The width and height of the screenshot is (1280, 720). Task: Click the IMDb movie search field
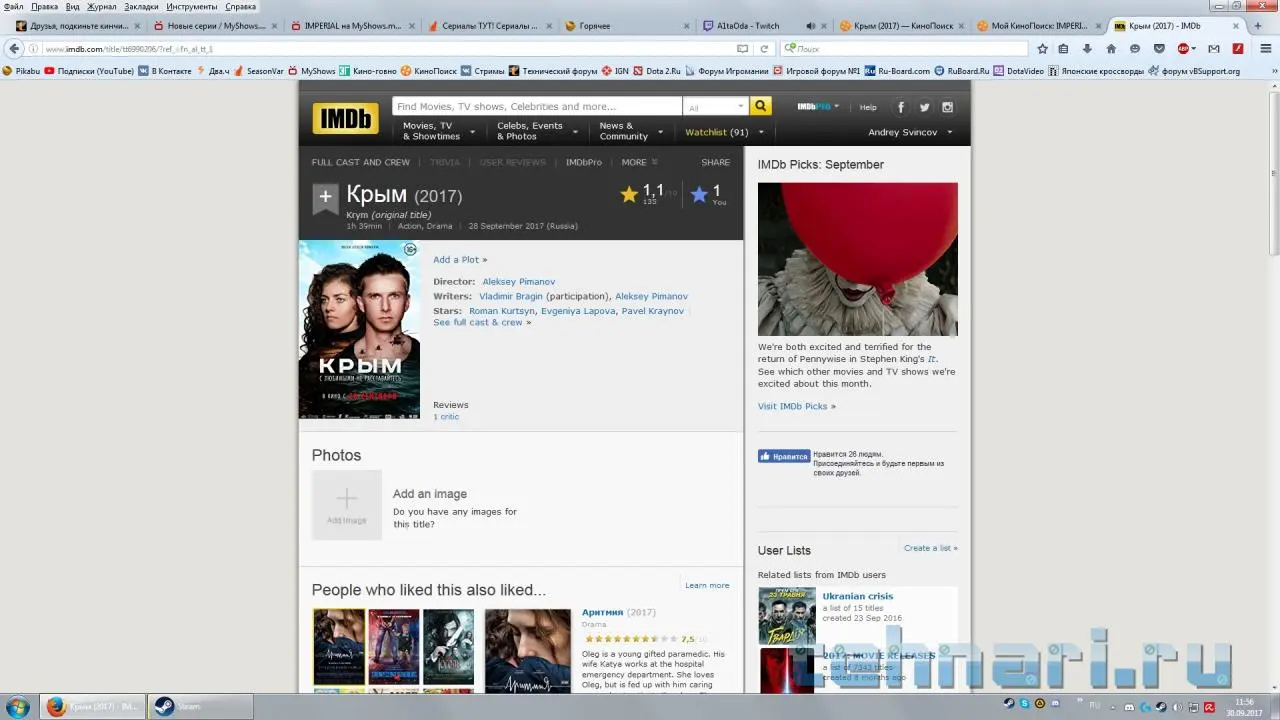[x=537, y=106]
